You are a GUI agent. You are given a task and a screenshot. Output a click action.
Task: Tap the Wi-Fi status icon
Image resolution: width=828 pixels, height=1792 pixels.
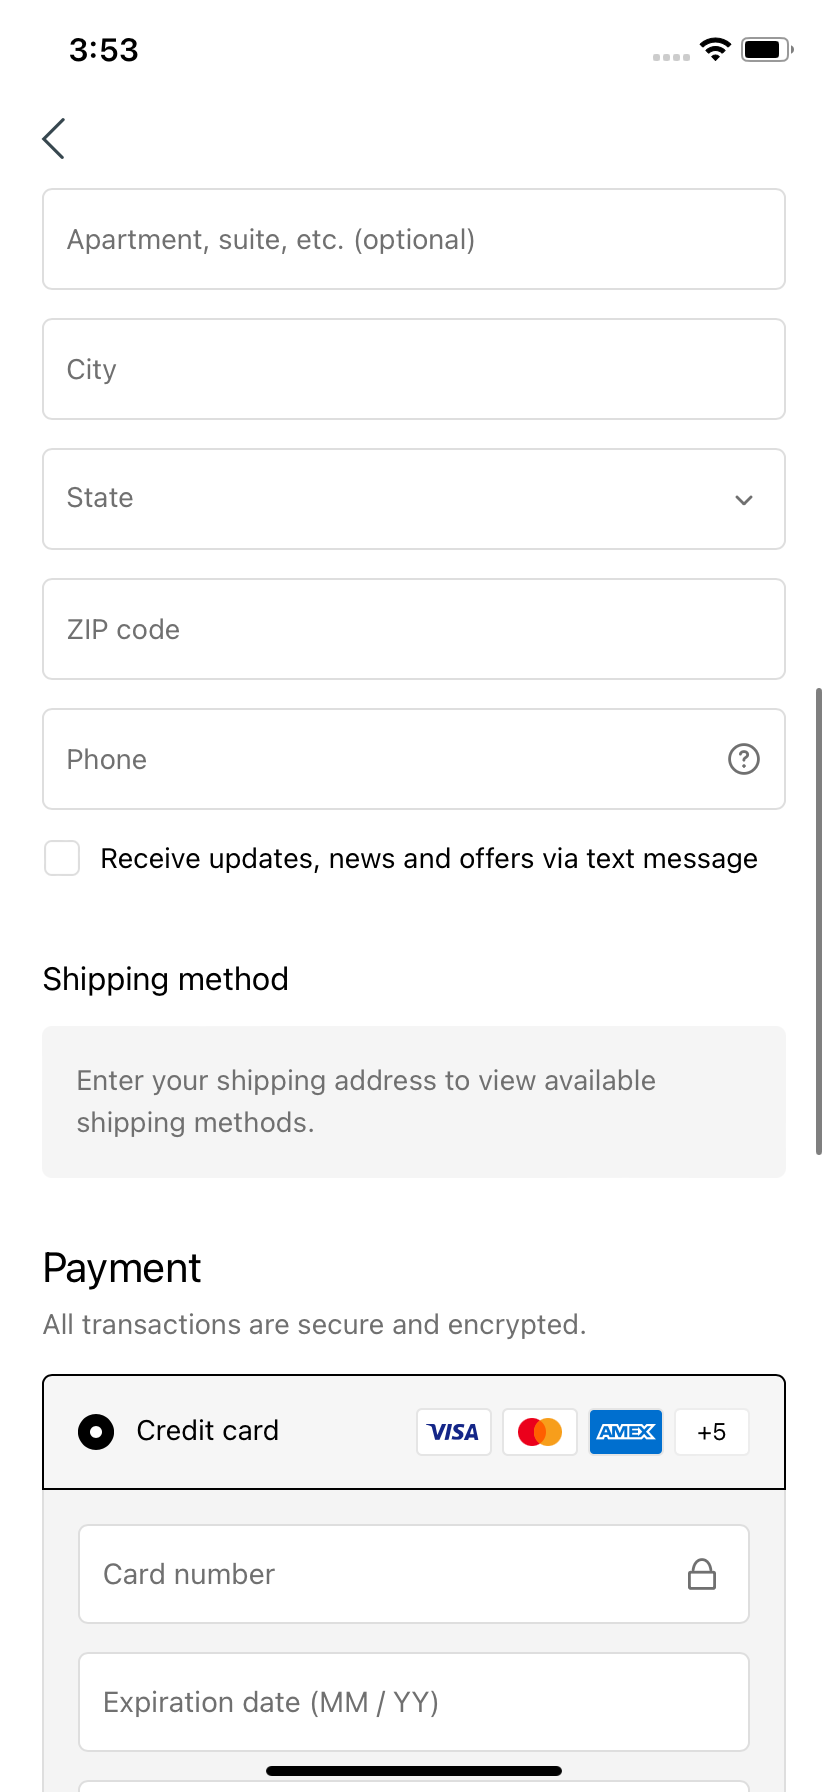pyautogui.click(x=715, y=49)
